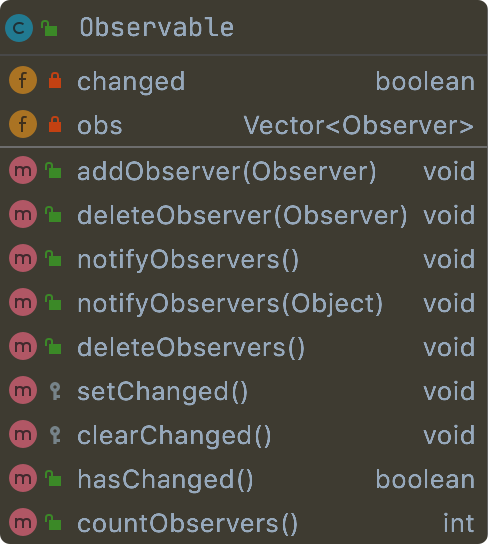Click the private lock icon beside changed
The image size is (488, 544).
click(x=55, y=80)
